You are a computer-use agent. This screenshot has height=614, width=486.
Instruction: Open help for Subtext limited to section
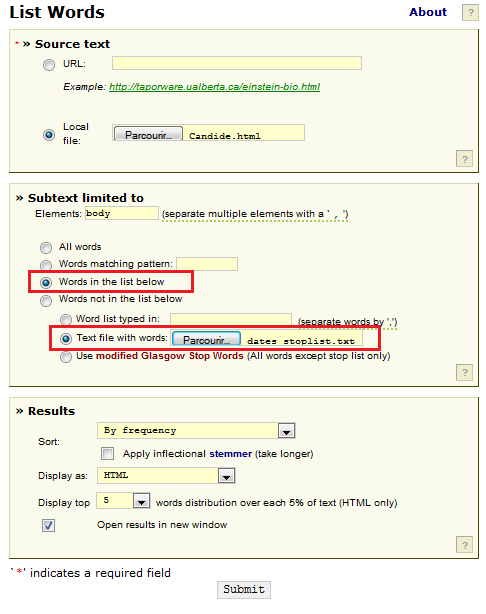tap(464, 372)
